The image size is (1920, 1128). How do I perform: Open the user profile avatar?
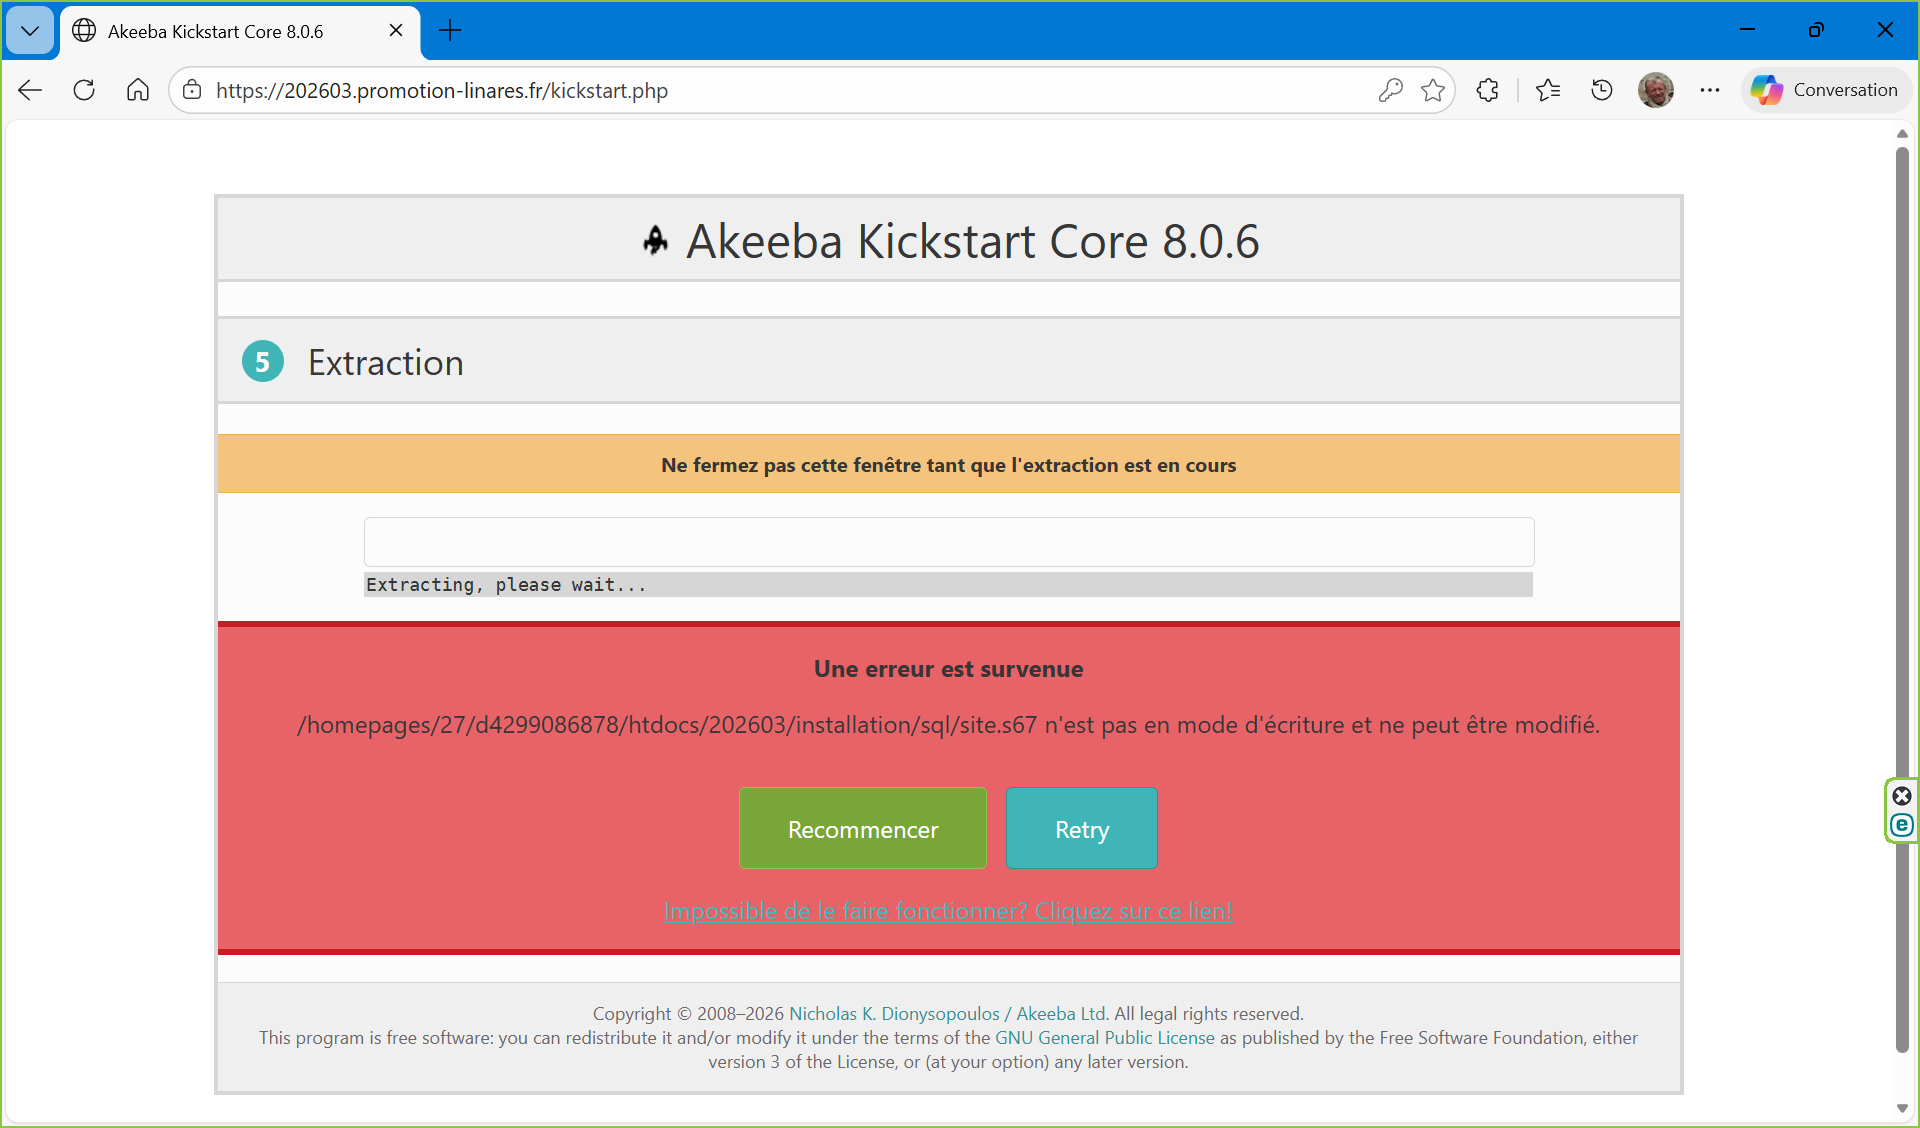1656,90
